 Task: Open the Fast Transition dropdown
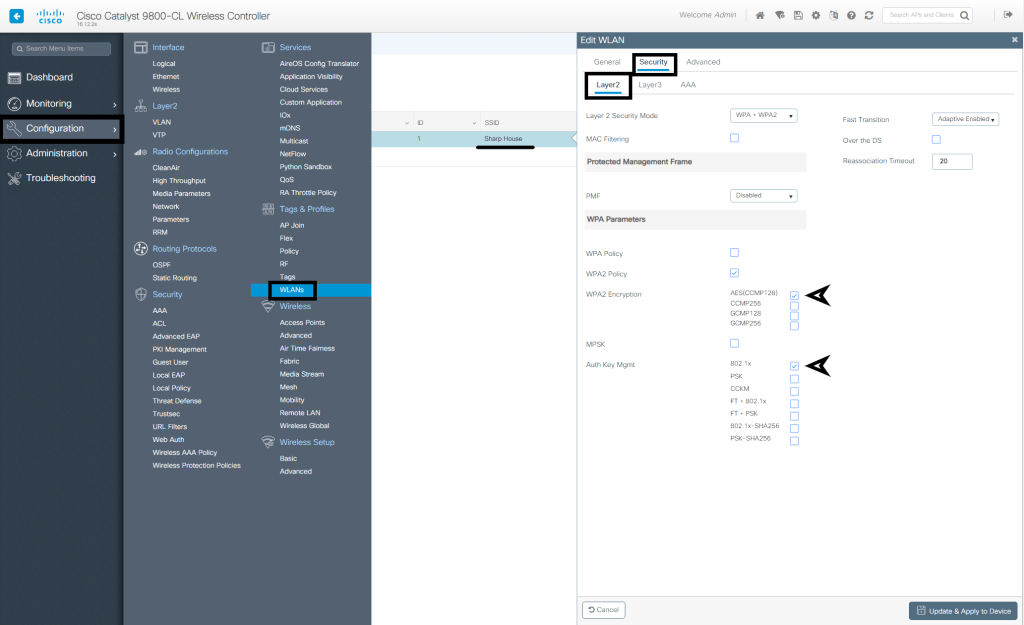click(966, 119)
